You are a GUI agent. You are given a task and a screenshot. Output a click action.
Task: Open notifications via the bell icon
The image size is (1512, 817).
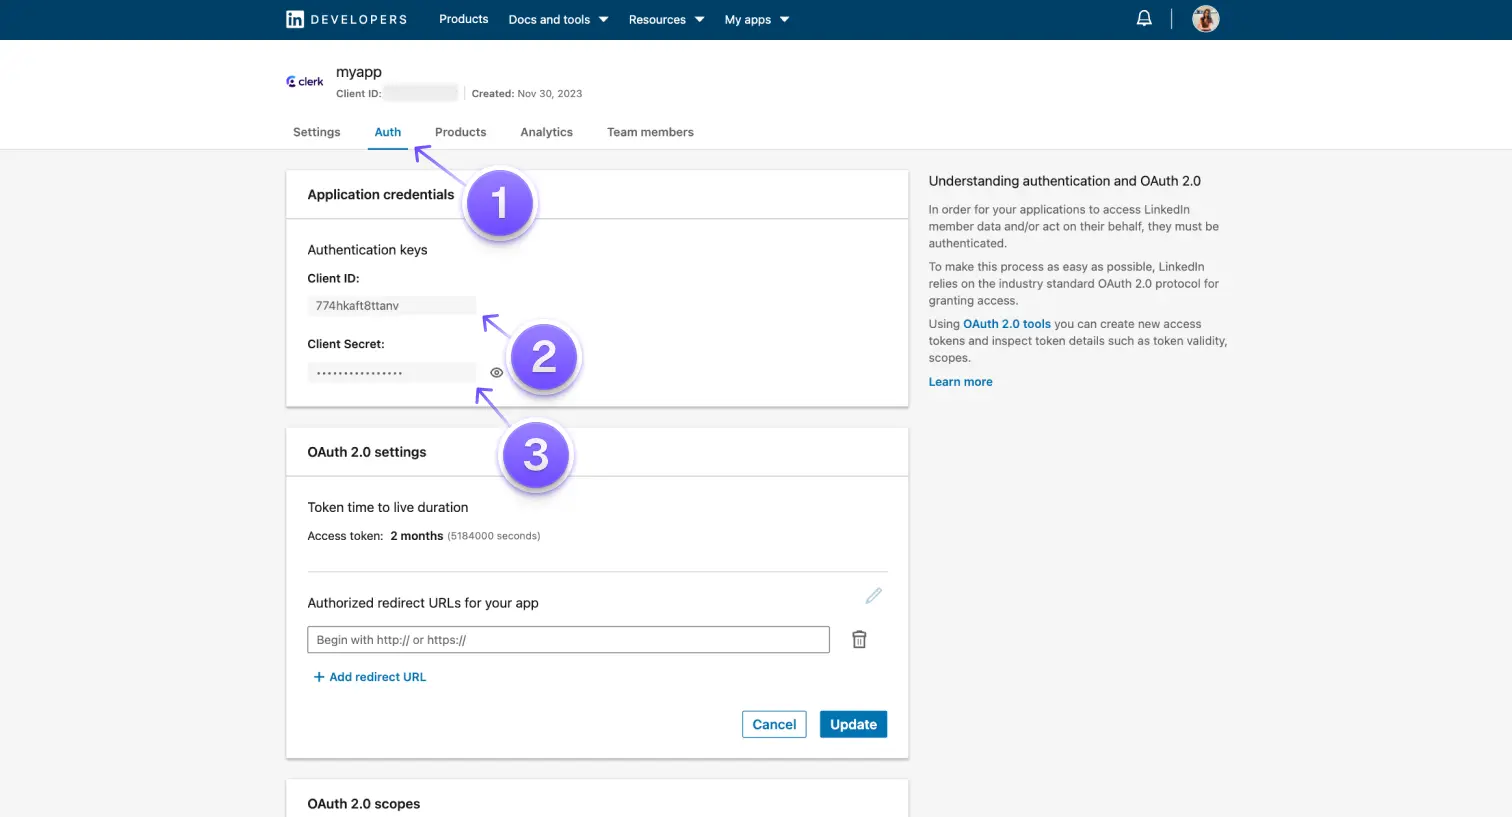(x=1143, y=17)
